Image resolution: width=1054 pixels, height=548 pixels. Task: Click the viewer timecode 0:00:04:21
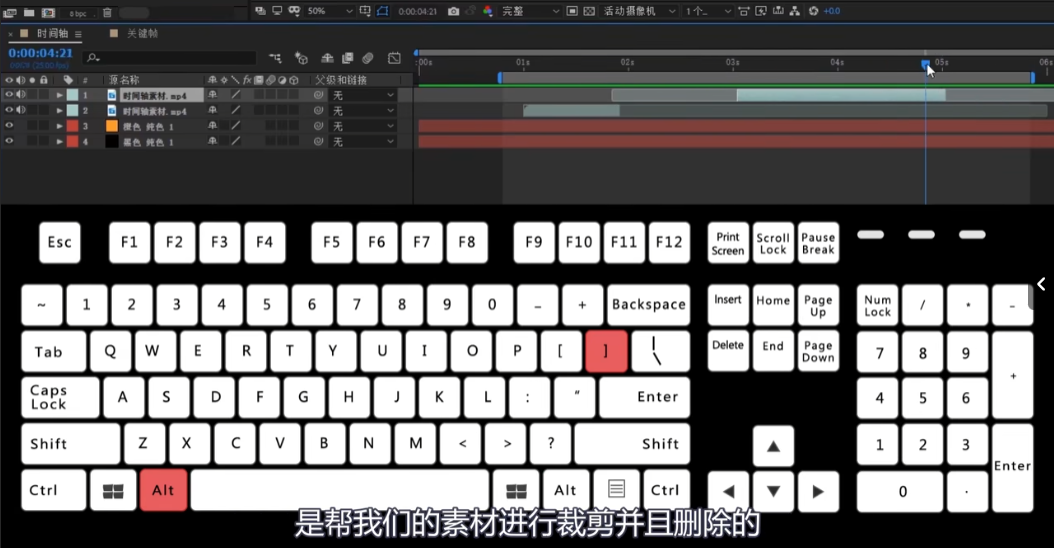pyautogui.click(x=417, y=11)
